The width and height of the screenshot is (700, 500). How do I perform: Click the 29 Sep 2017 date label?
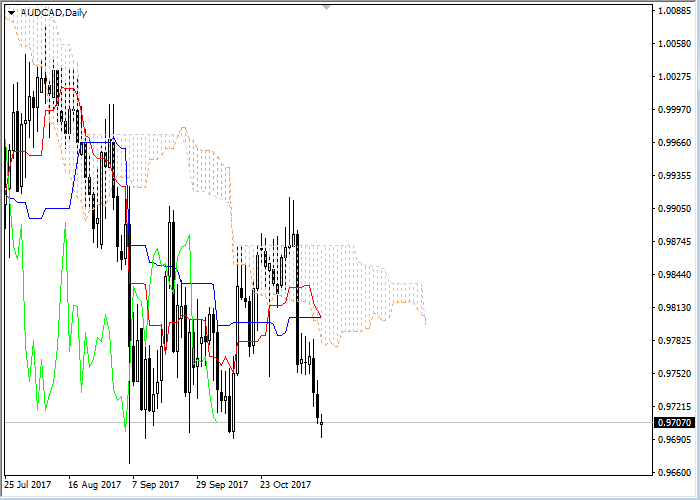(x=222, y=485)
